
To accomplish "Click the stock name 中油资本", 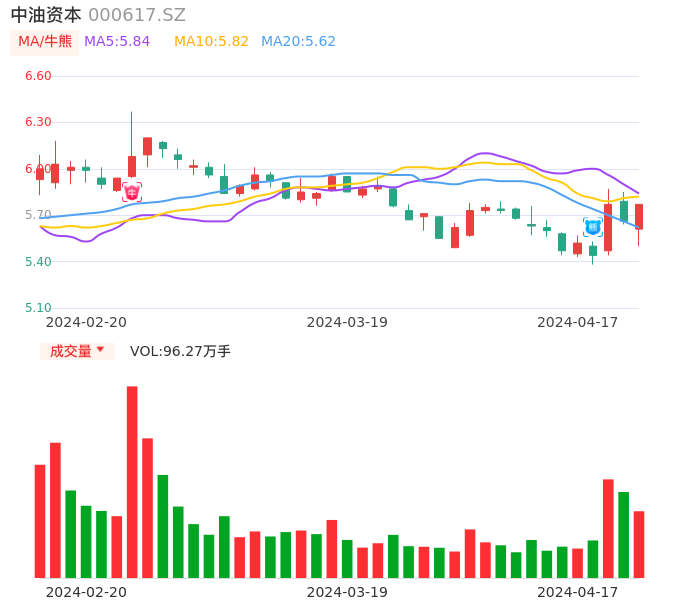I will point(46,15).
